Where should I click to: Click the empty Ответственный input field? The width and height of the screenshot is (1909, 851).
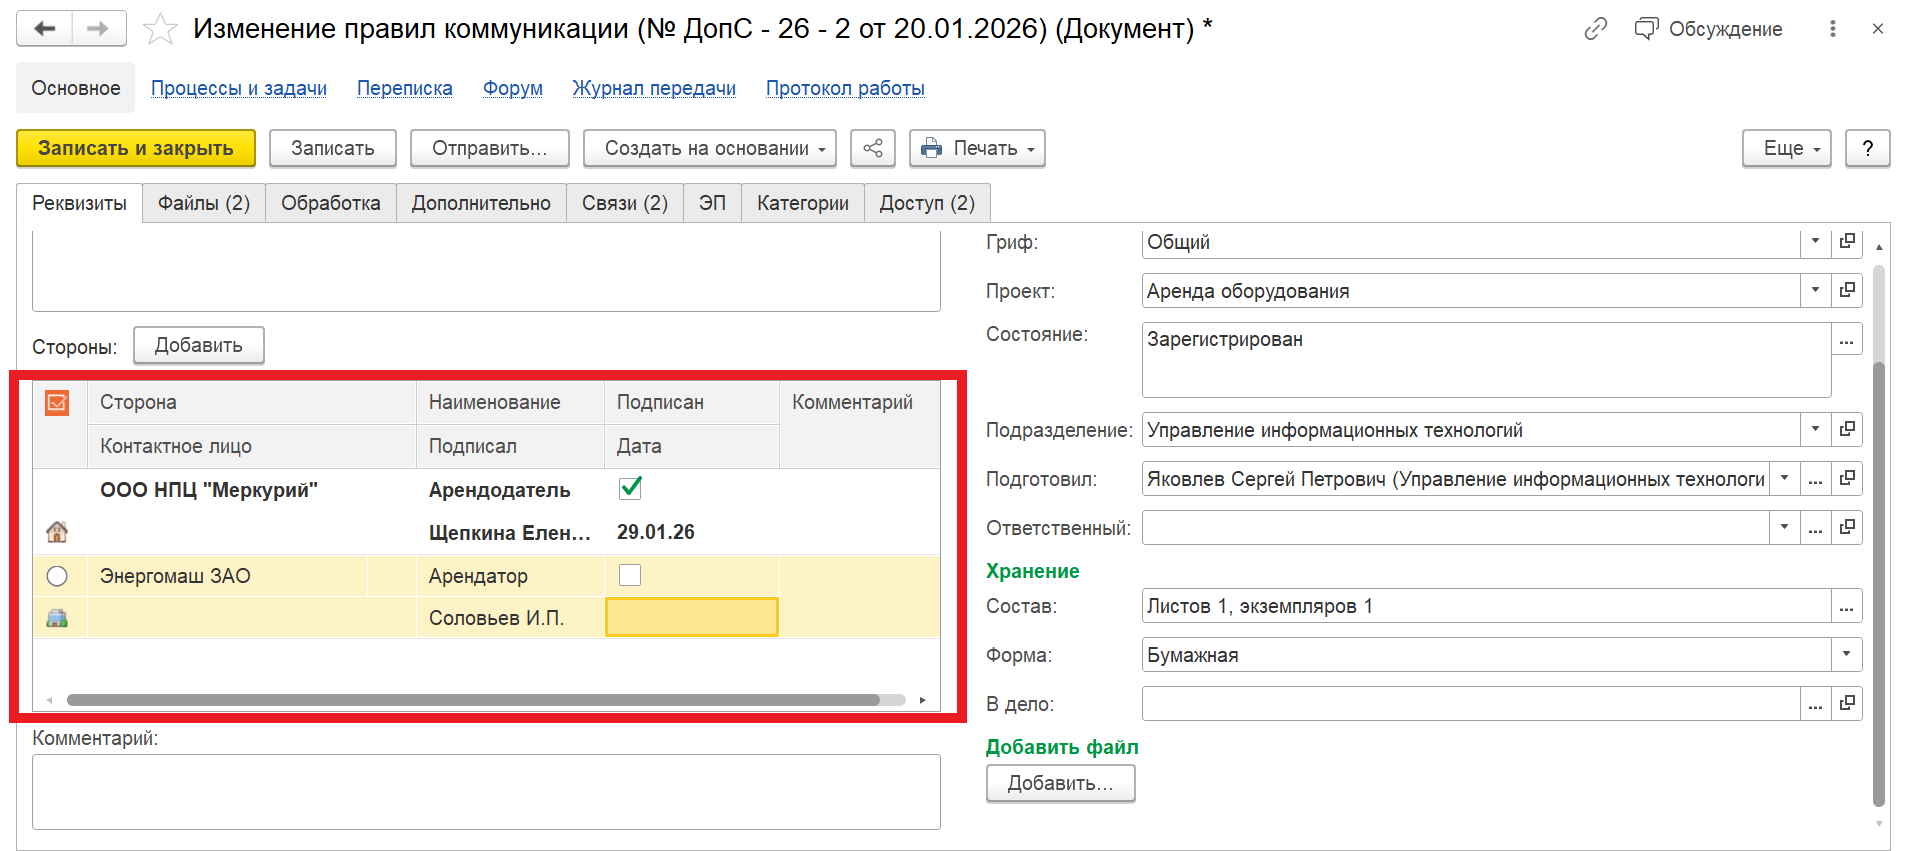pos(1454,528)
